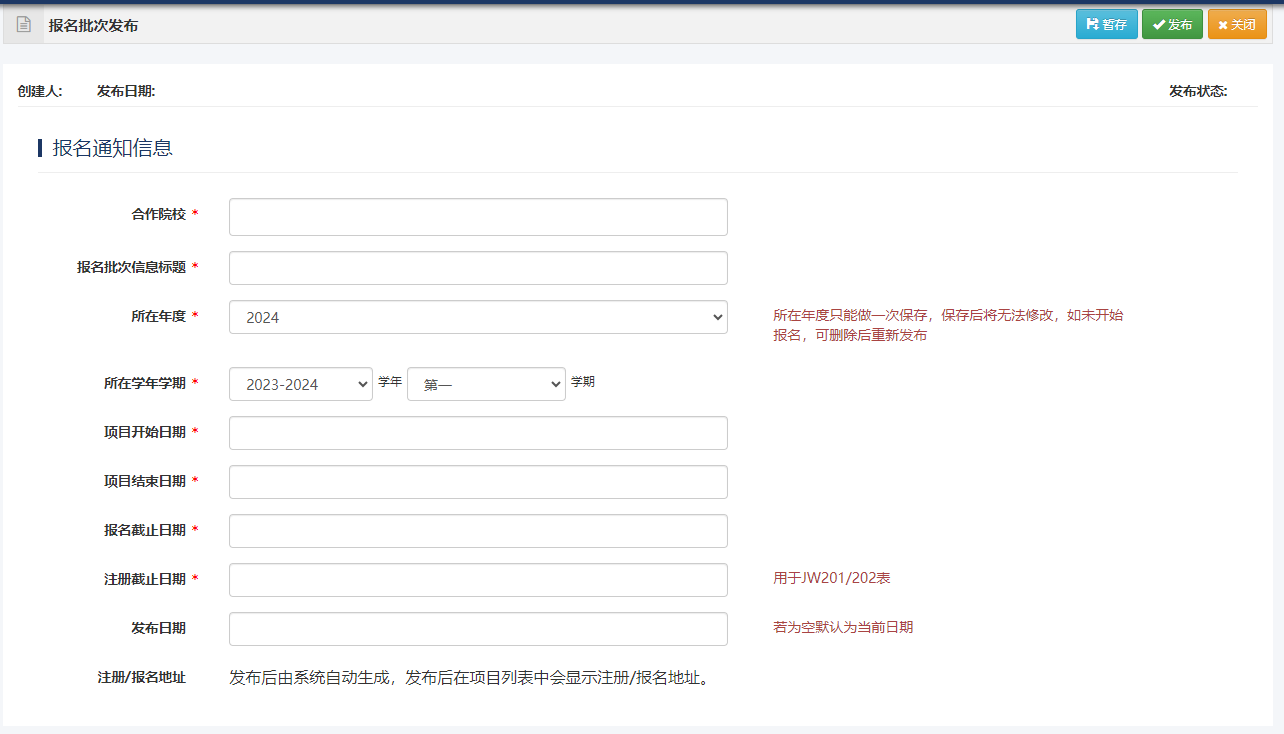
Task: Click the 暂存 save-draft button
Action: point(1106,25)
